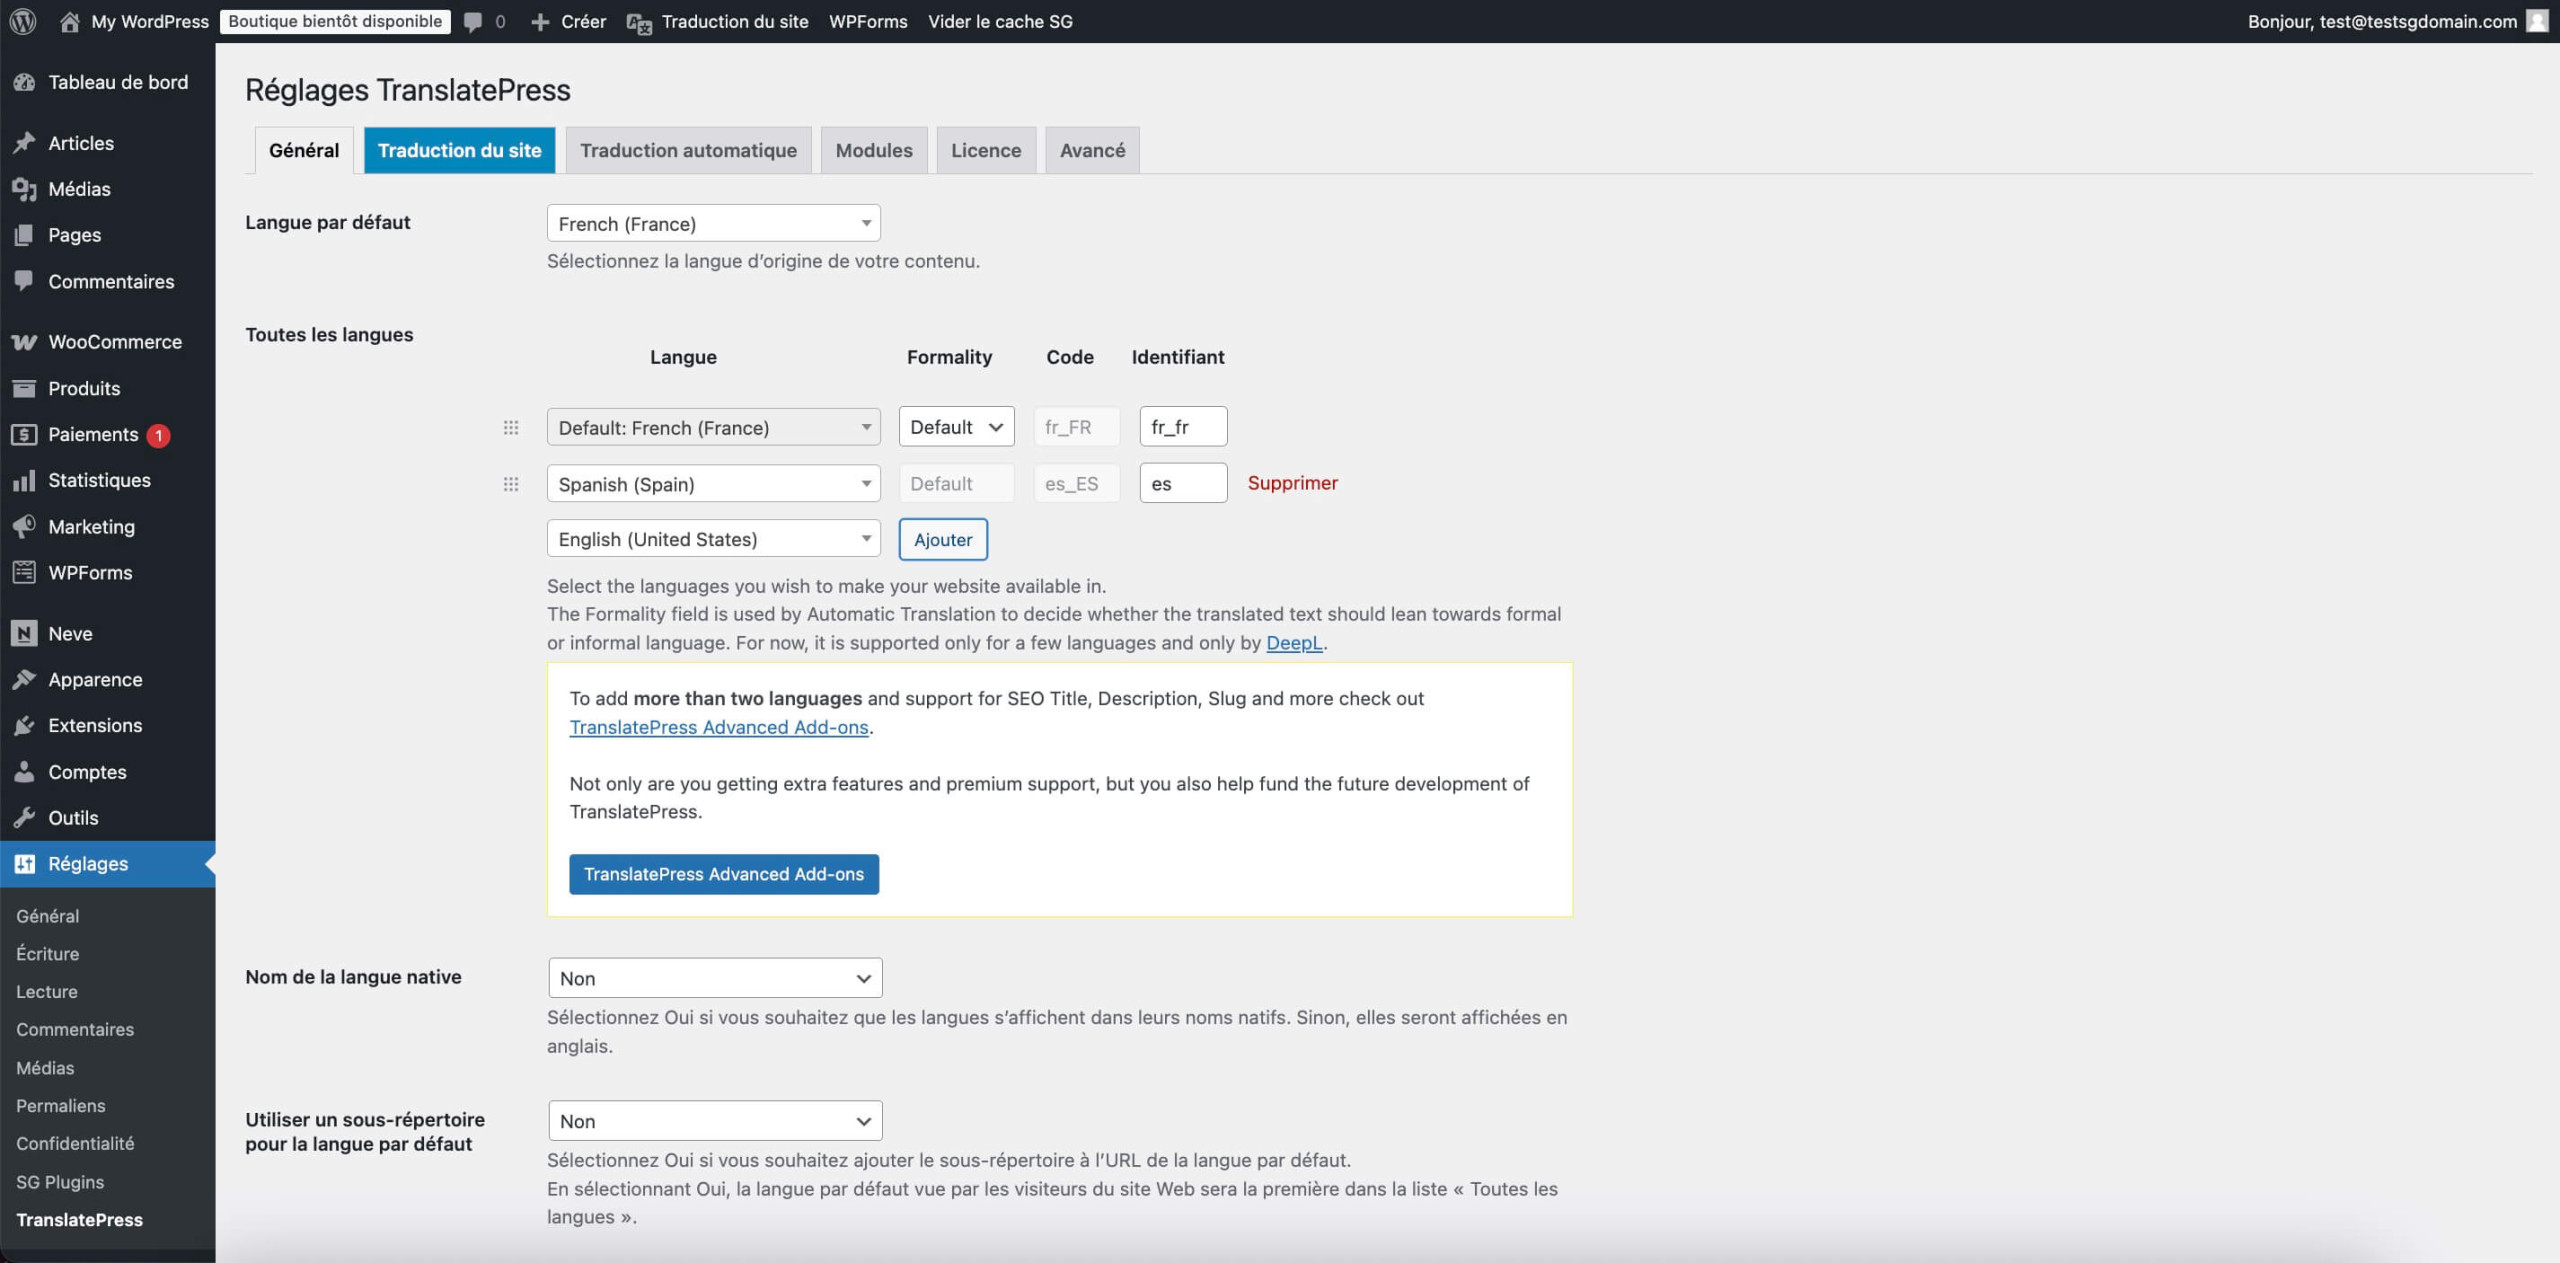Click the Réglages settings icon in sidebar

(24, 863)
